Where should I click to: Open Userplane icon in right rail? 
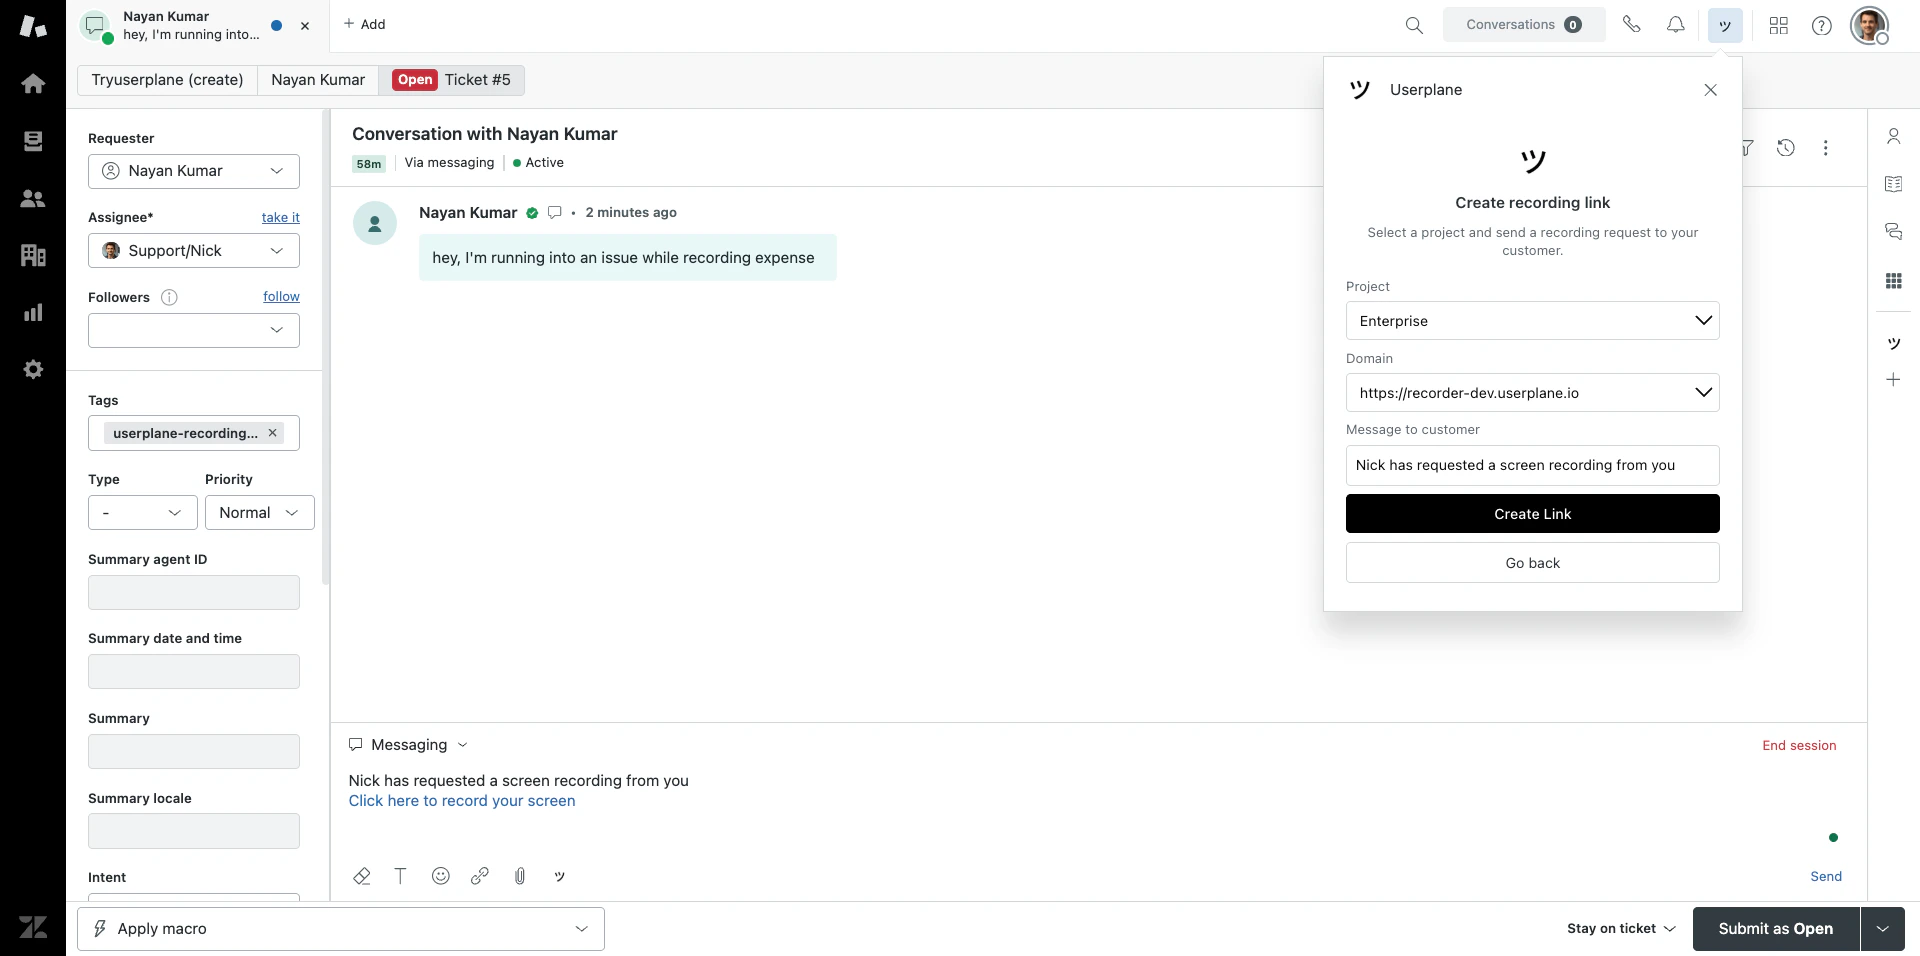coord(1893,343)
